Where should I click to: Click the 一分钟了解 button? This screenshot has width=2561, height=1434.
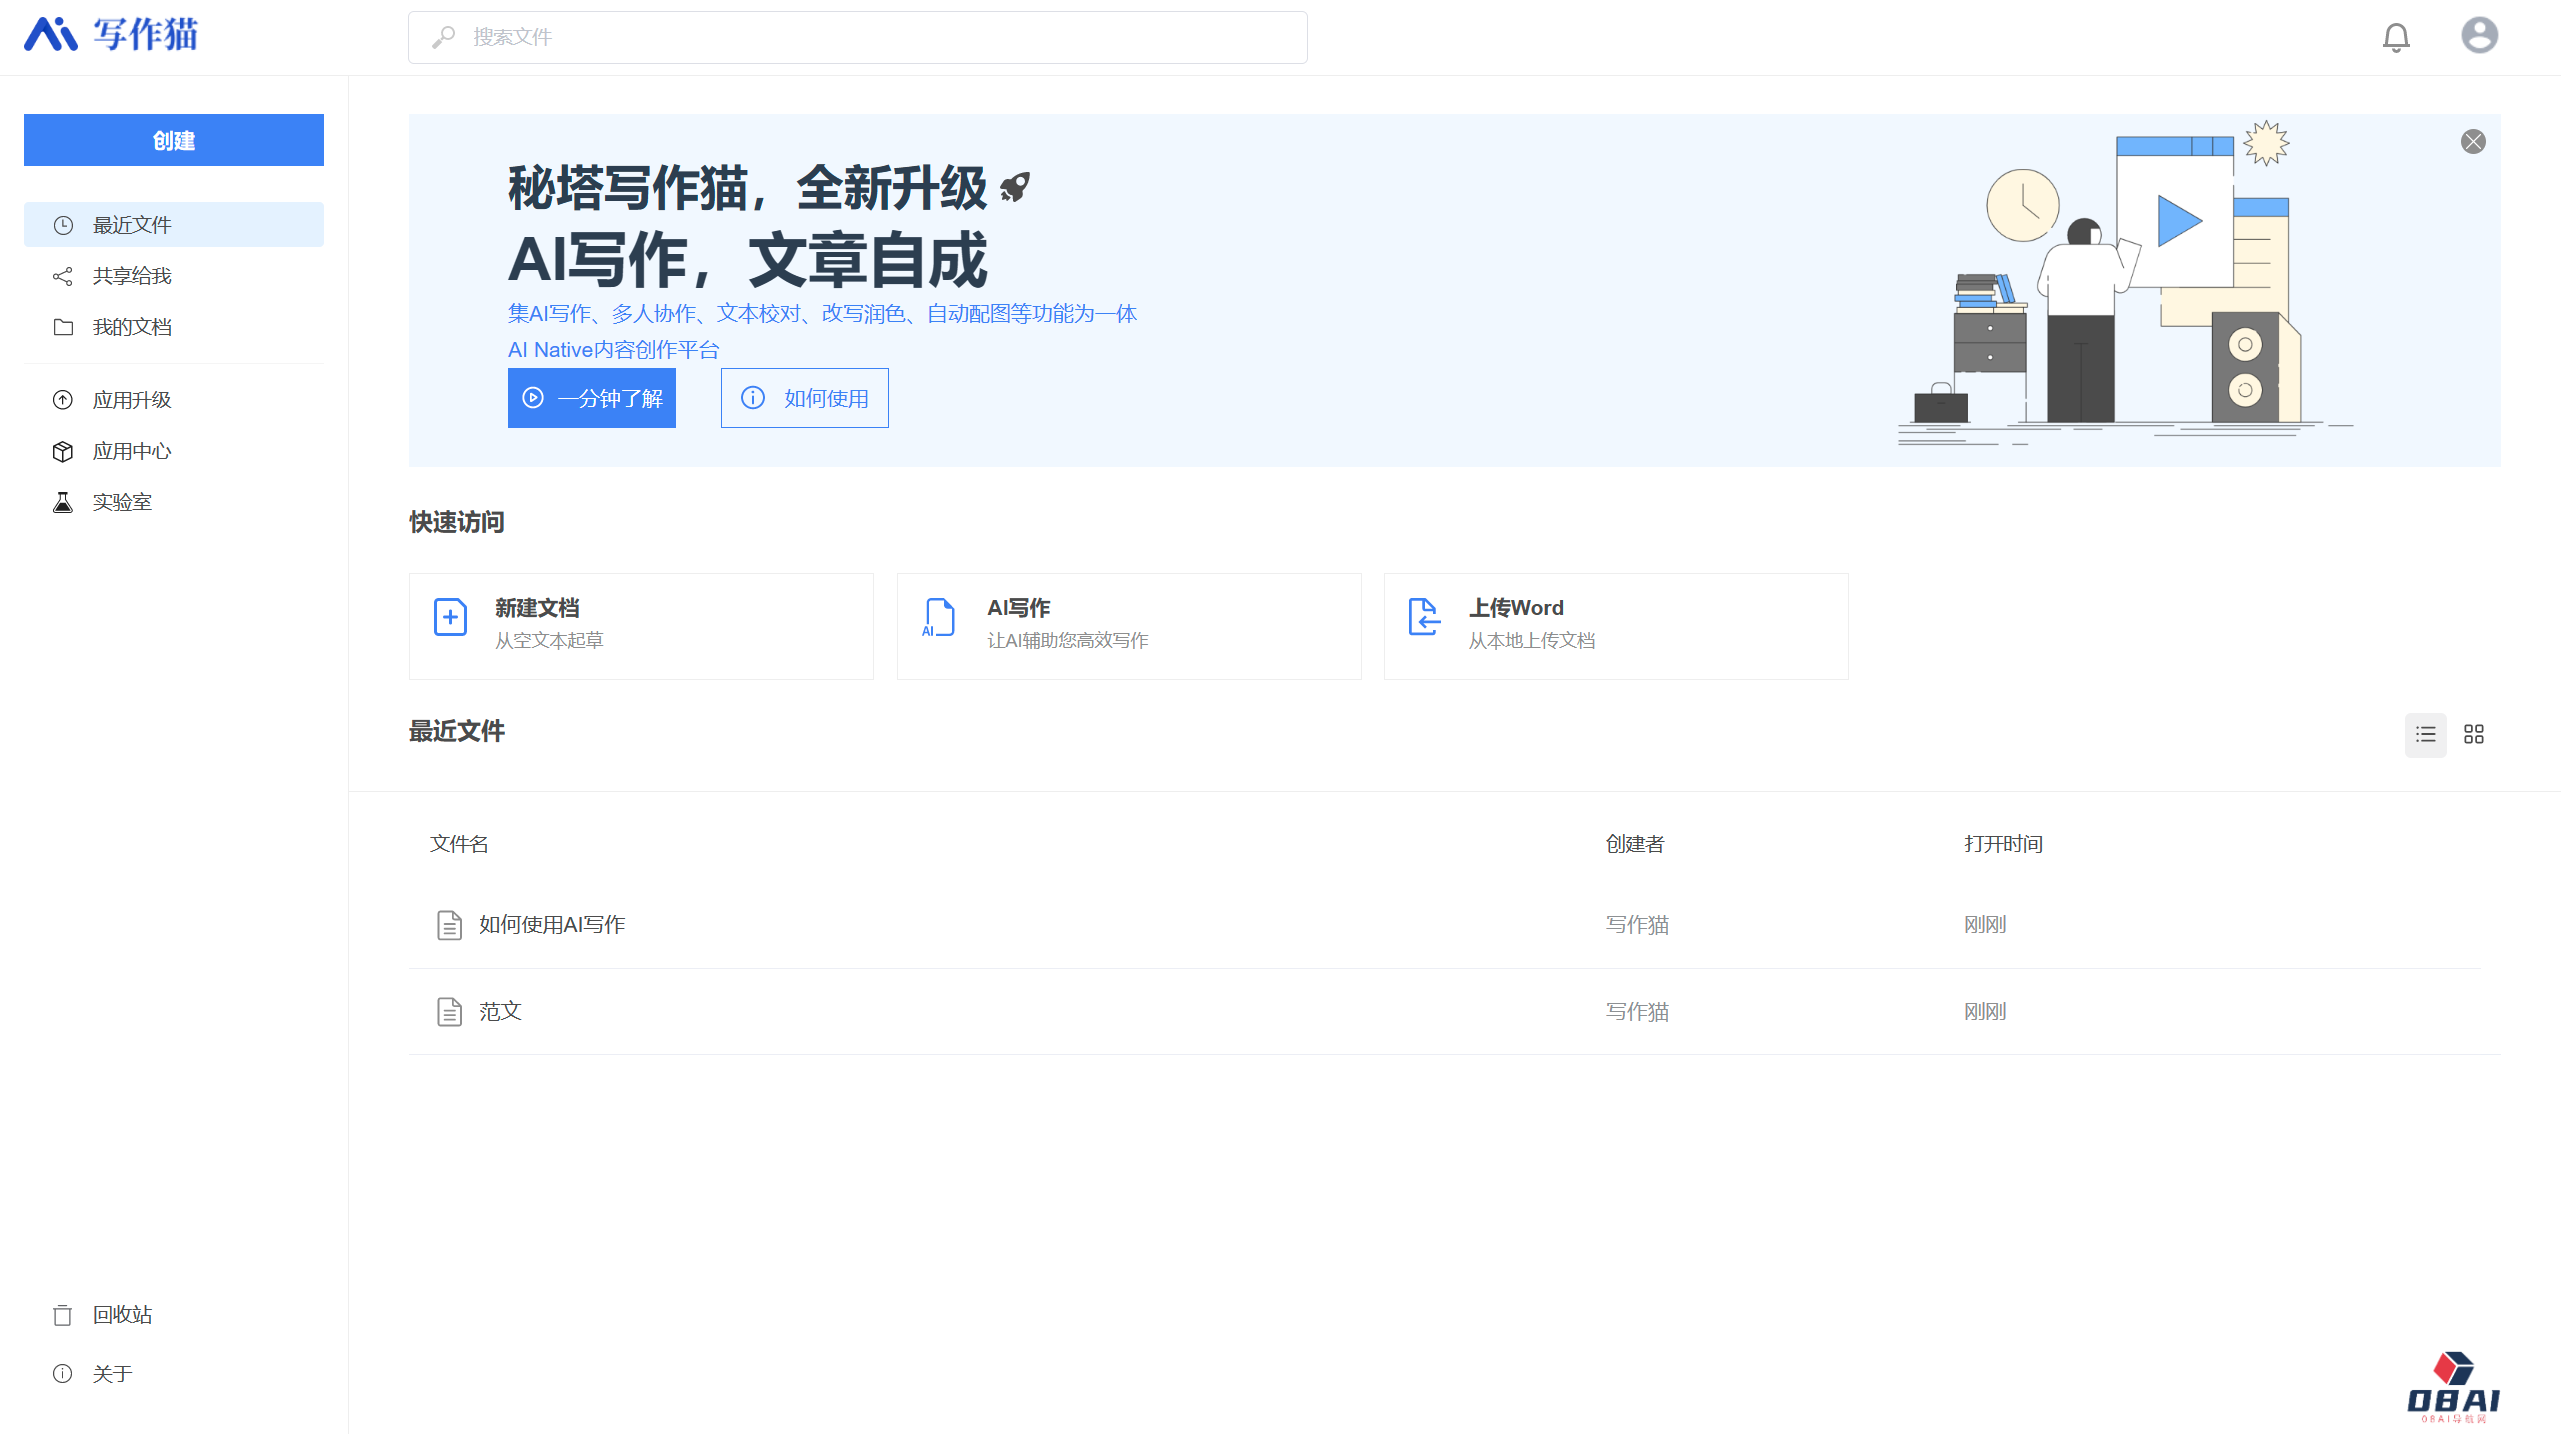point(592,398)
